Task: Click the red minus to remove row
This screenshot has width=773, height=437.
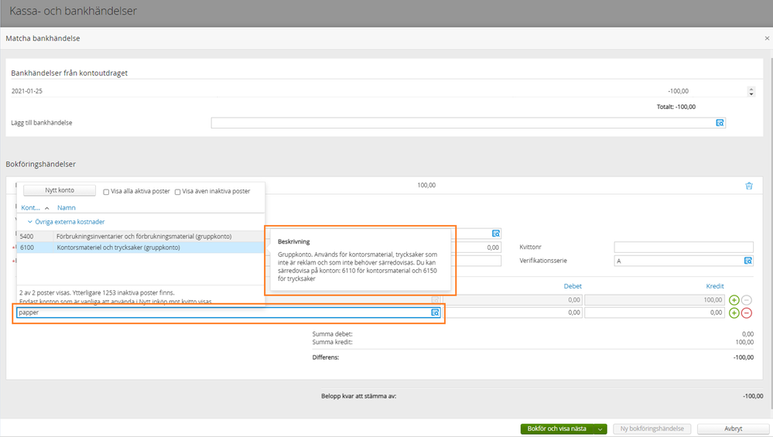Action: 746,313
